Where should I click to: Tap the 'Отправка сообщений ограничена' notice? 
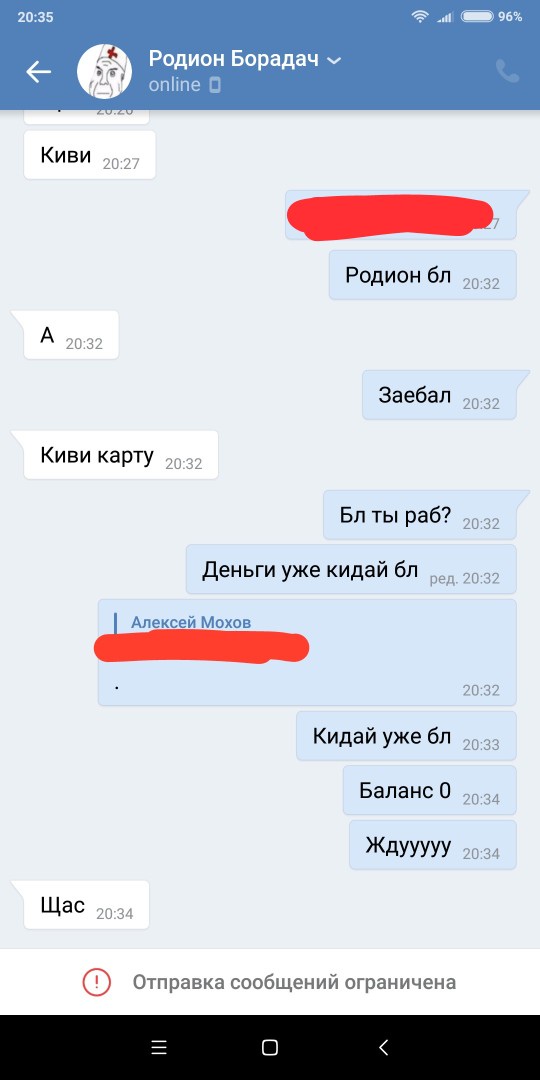click(294, 982)
